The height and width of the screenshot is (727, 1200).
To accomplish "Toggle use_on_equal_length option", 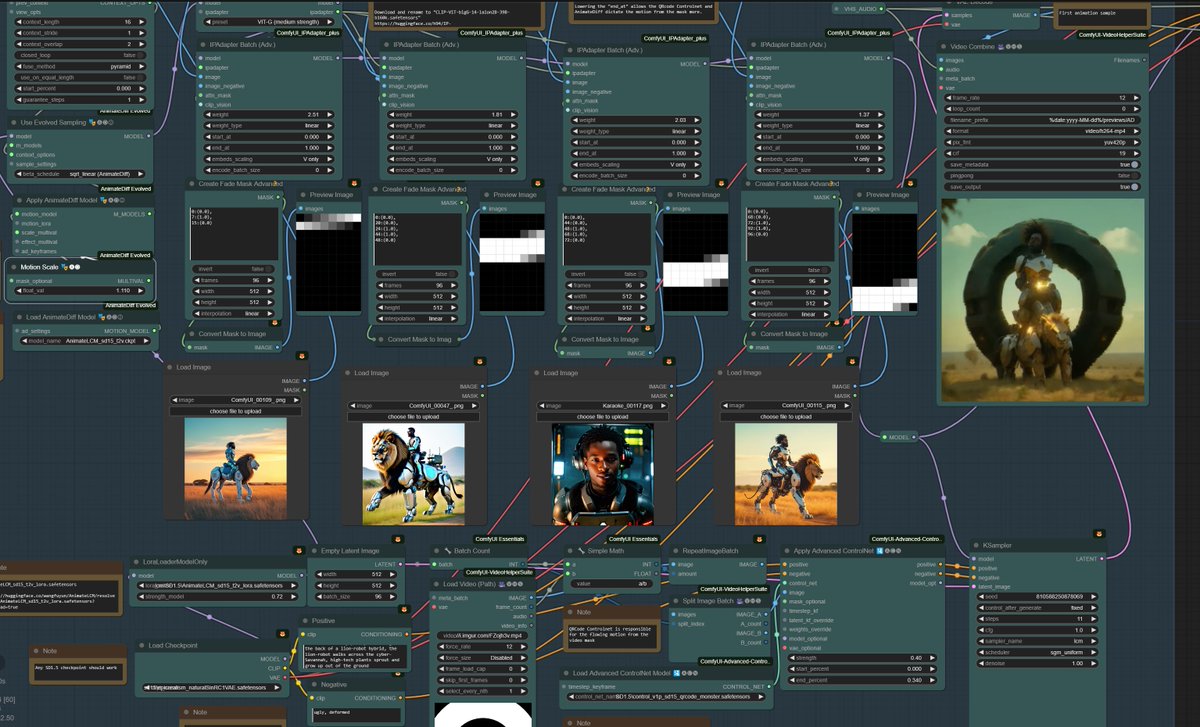I will (79, 77).
